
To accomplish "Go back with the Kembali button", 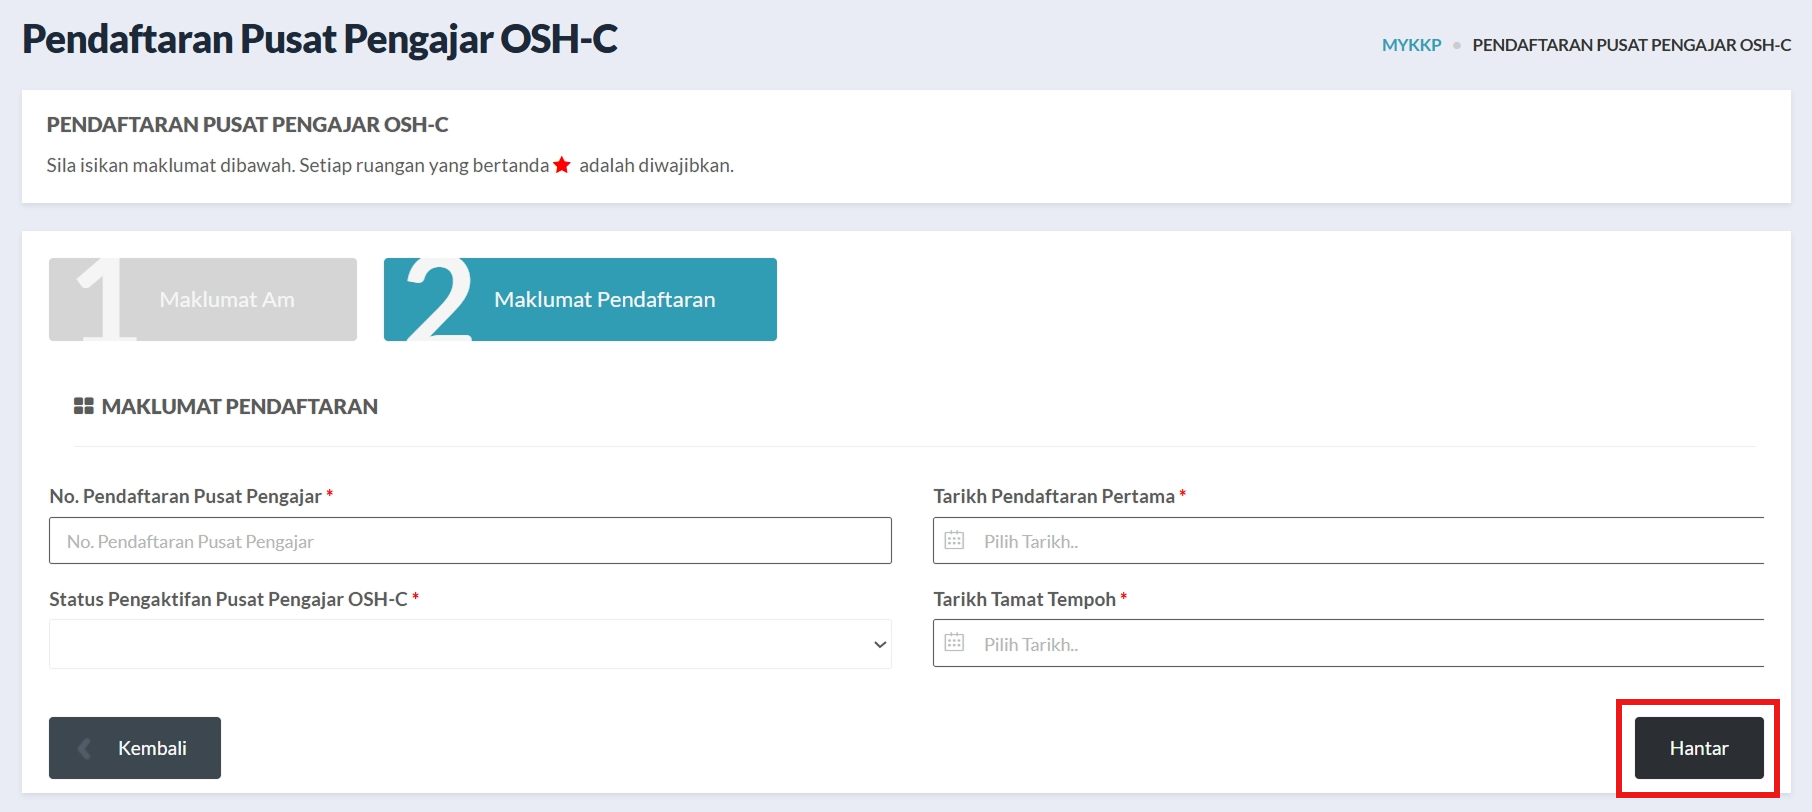I will point(135,748).
